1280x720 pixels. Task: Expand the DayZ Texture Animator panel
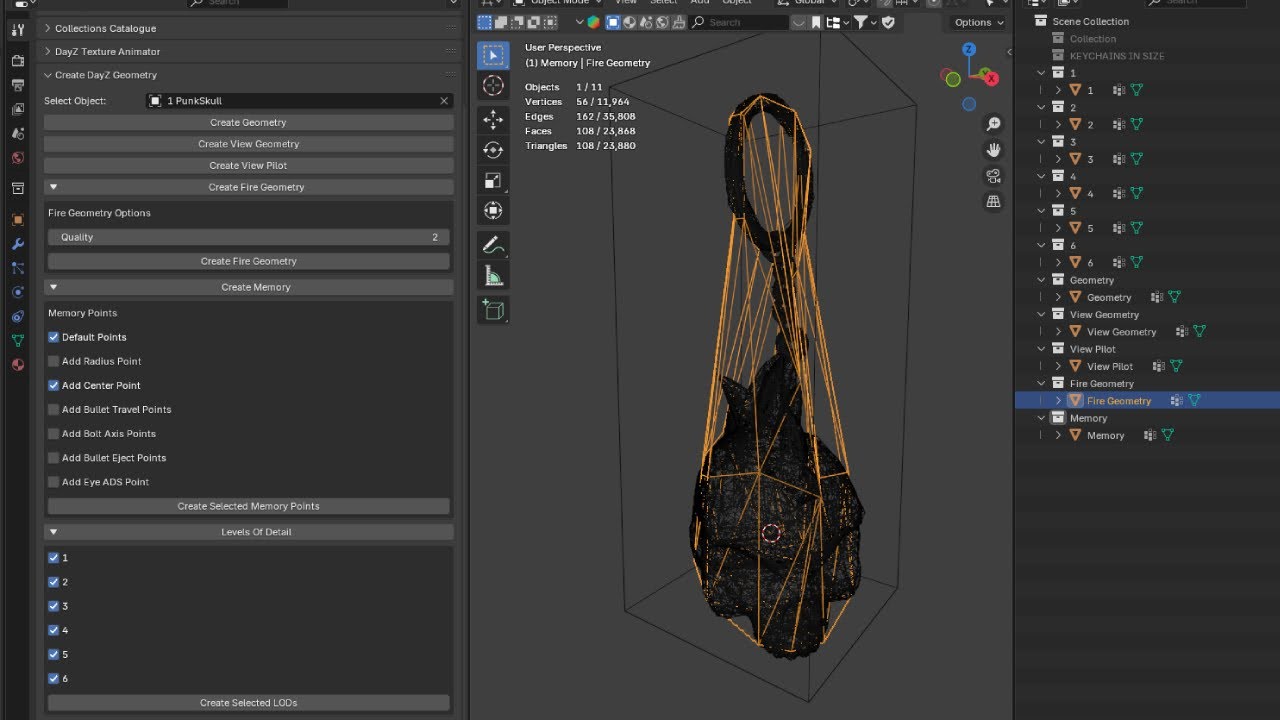tap(47, 51)
